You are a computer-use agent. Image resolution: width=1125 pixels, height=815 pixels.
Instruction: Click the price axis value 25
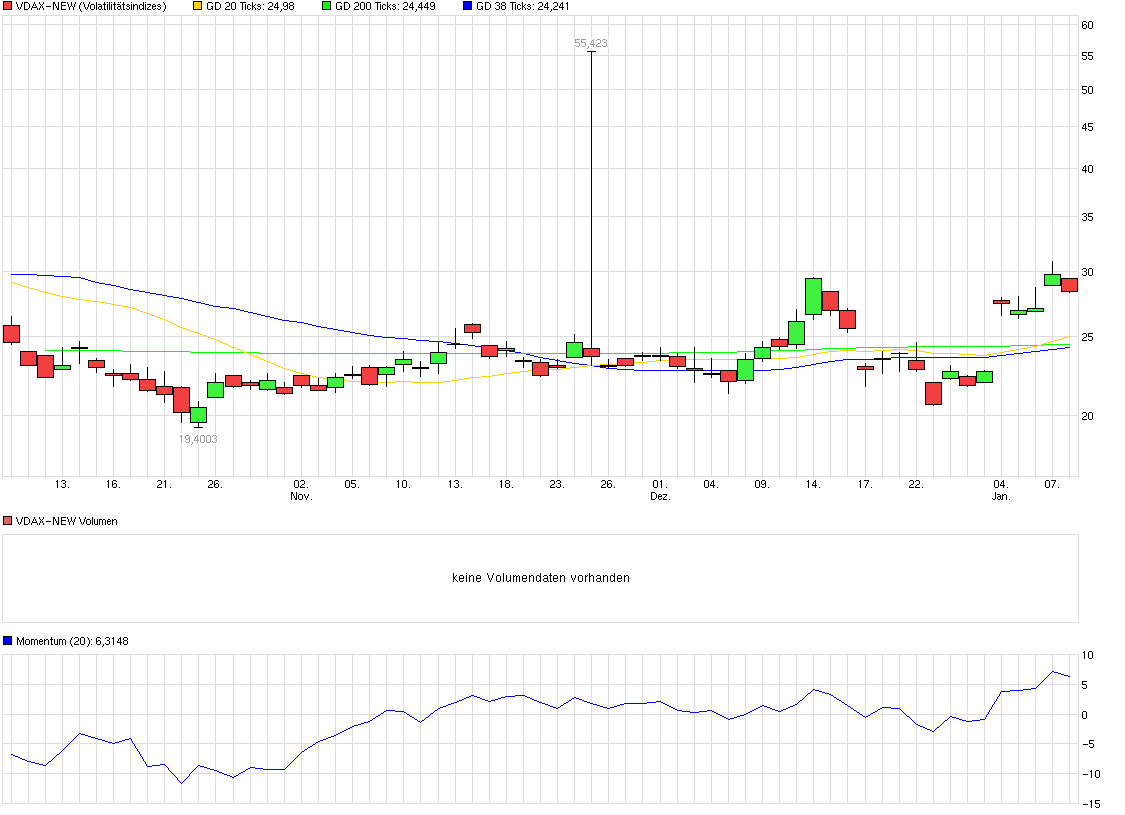[x=1088, y=337]
